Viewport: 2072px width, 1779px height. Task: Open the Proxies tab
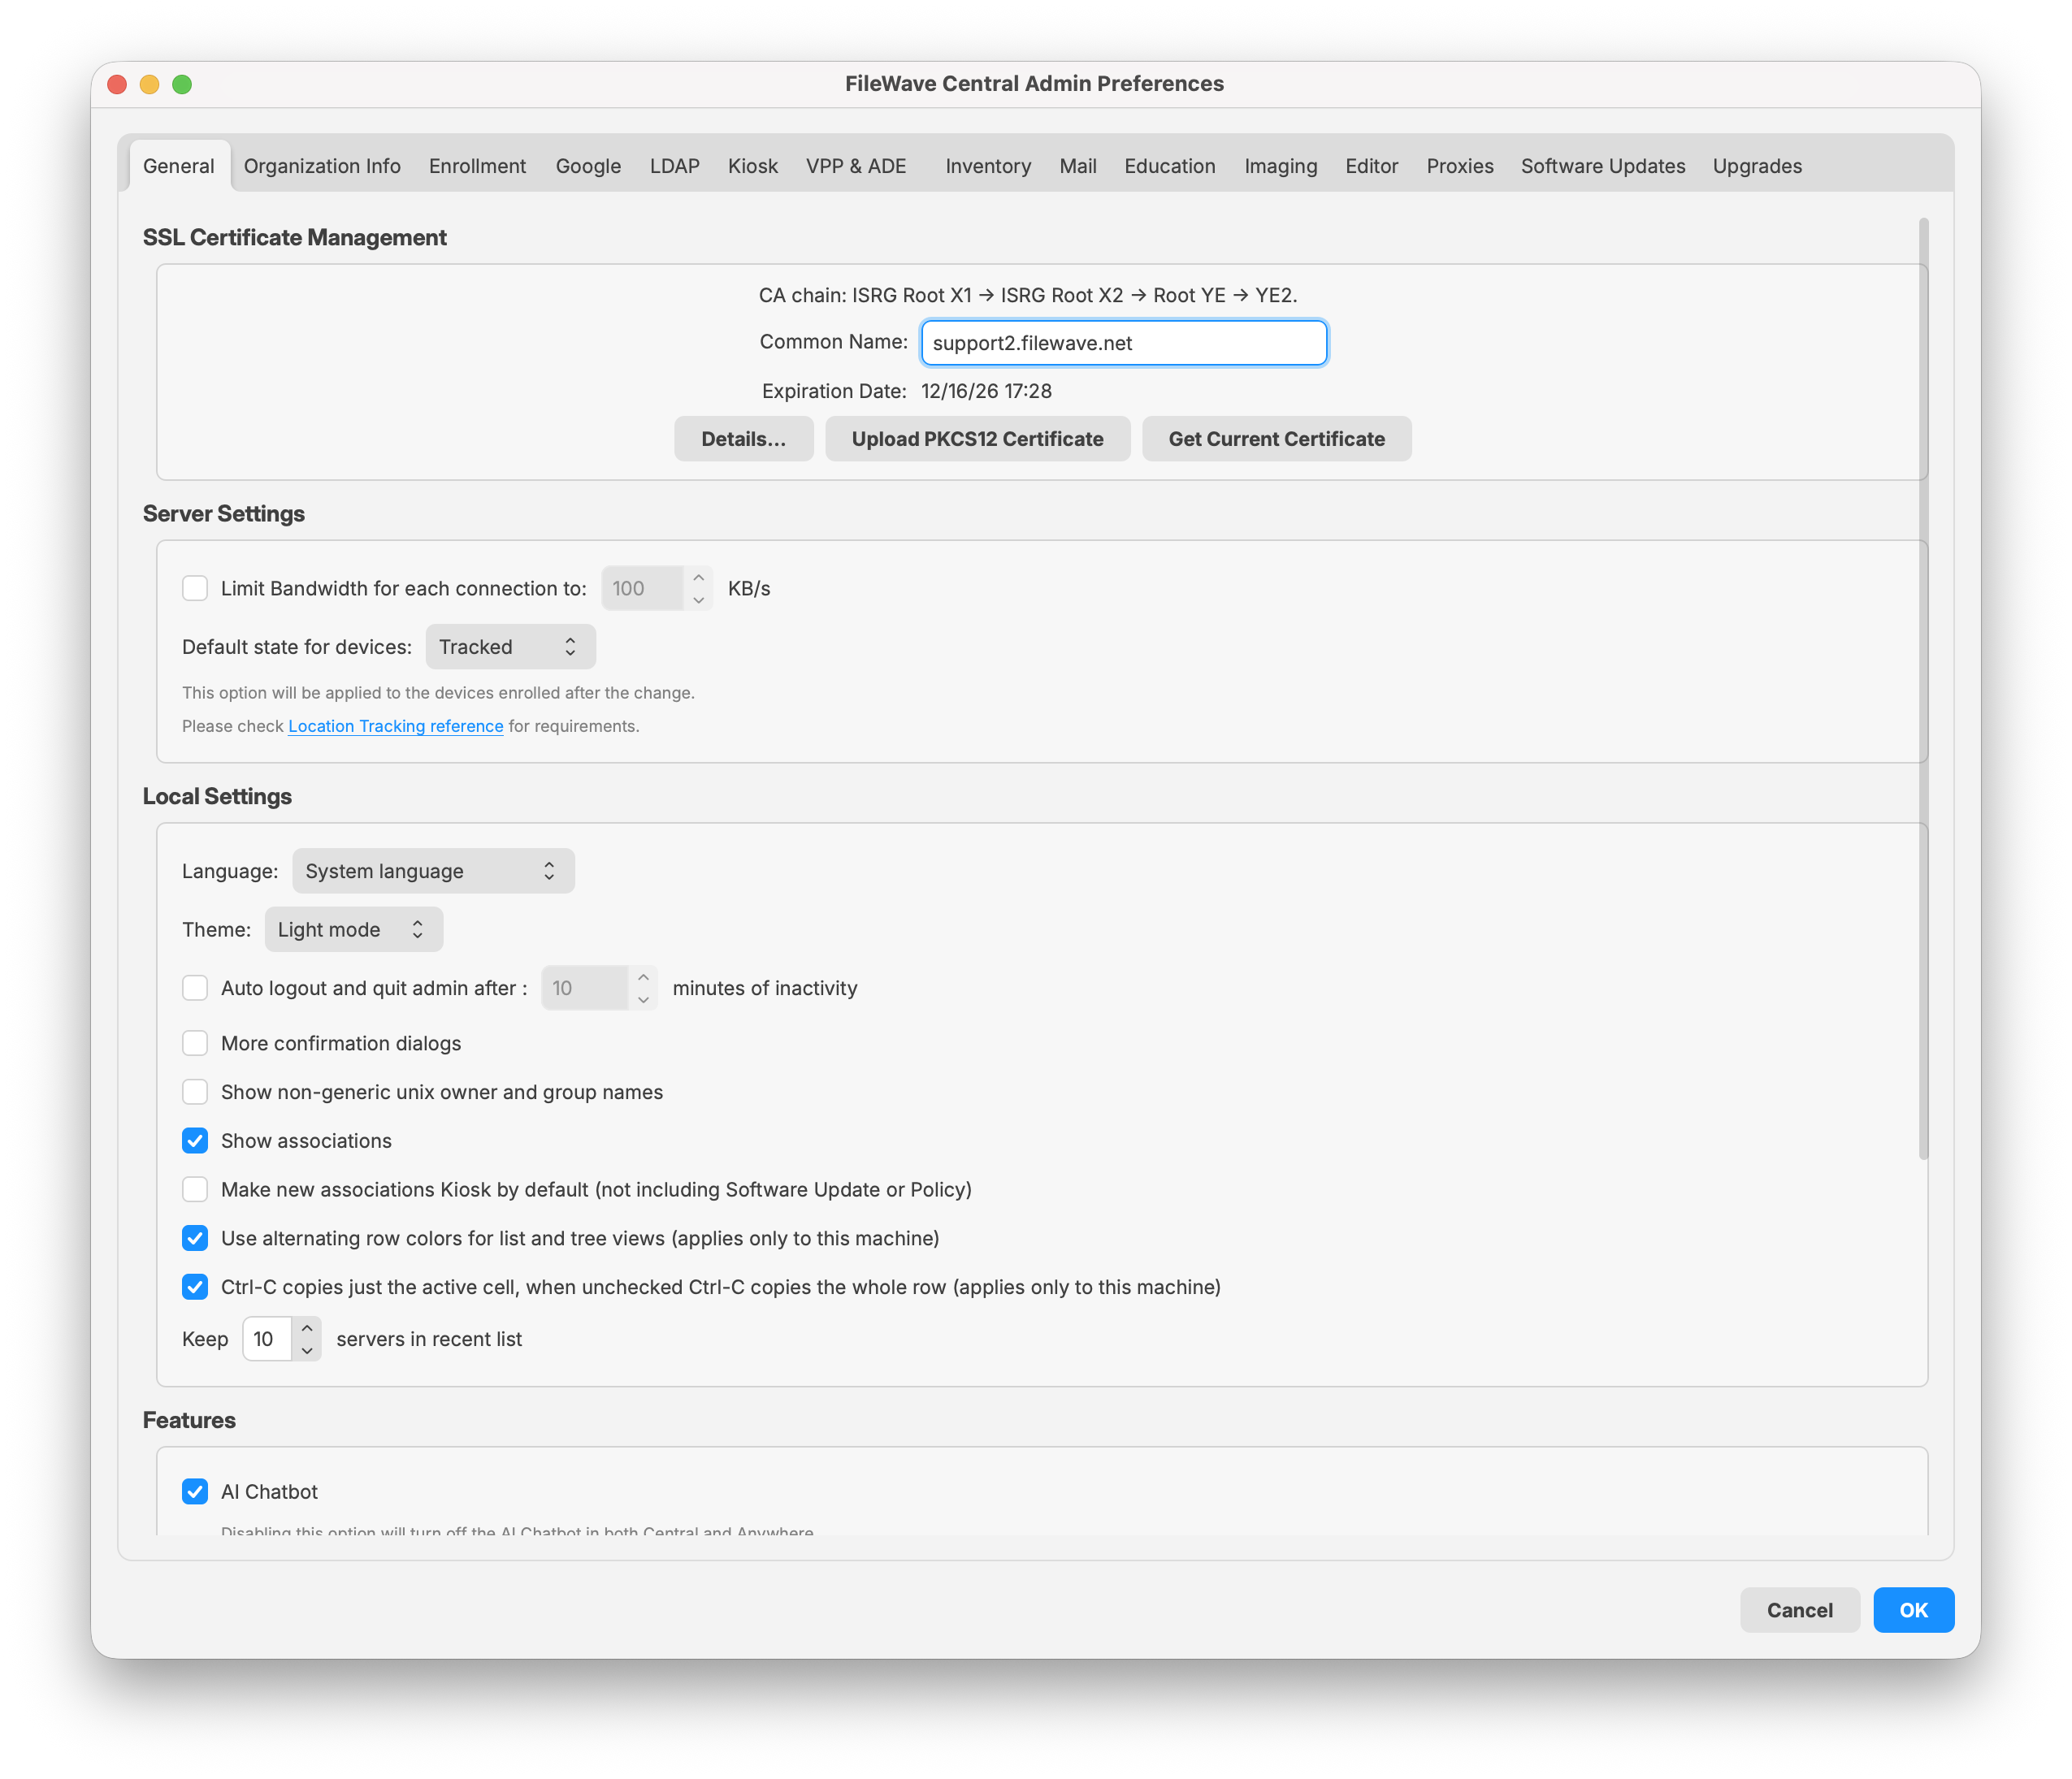[1459, 166]
